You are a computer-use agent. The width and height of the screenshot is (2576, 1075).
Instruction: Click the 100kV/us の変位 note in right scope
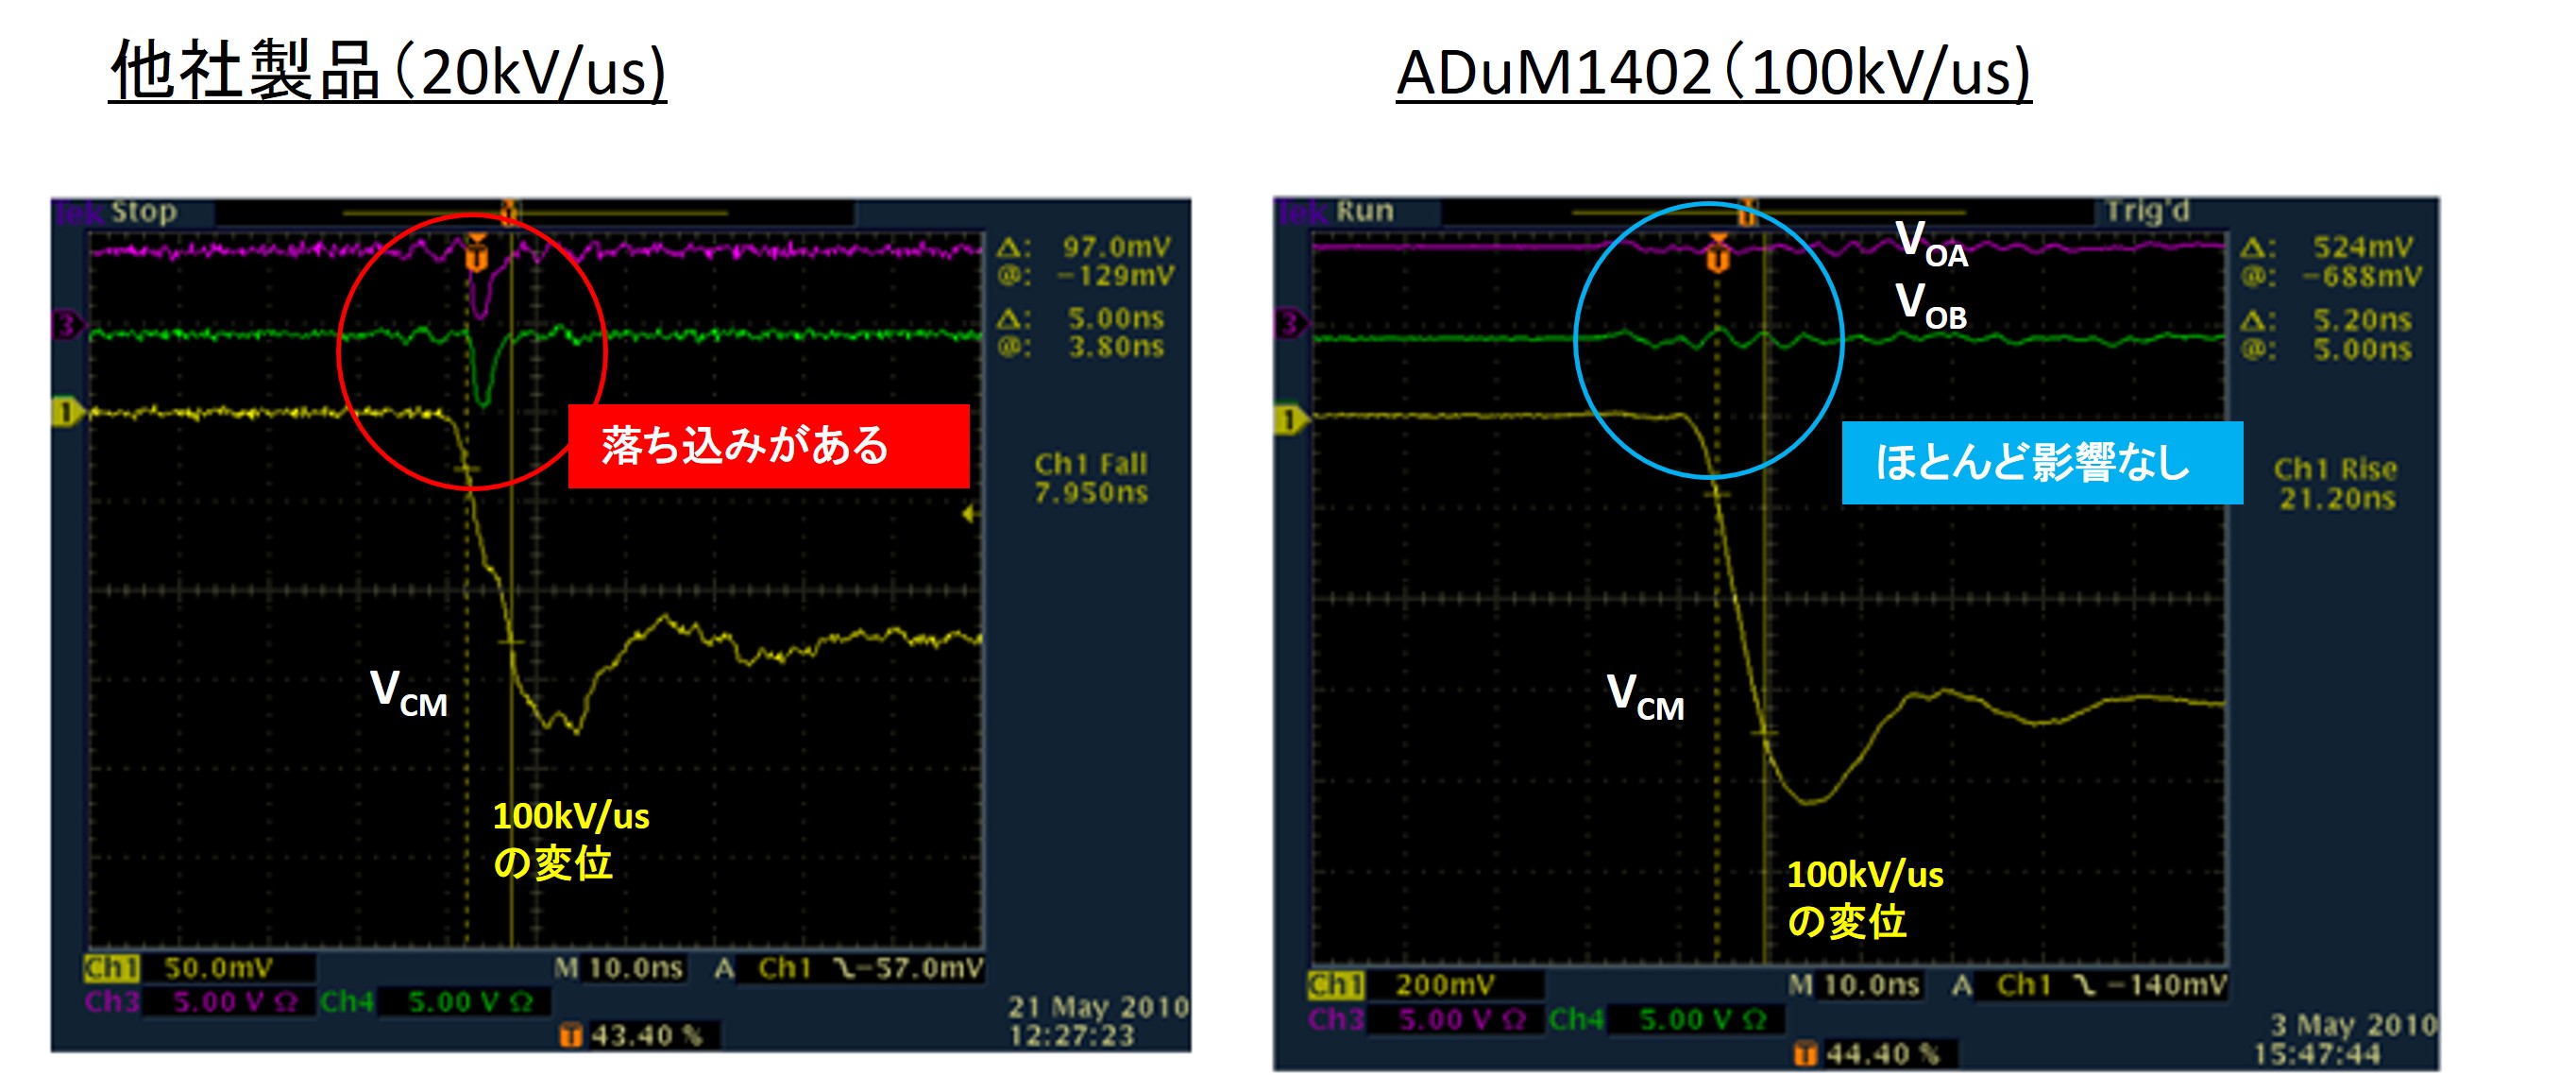[x=1865, y=898]
